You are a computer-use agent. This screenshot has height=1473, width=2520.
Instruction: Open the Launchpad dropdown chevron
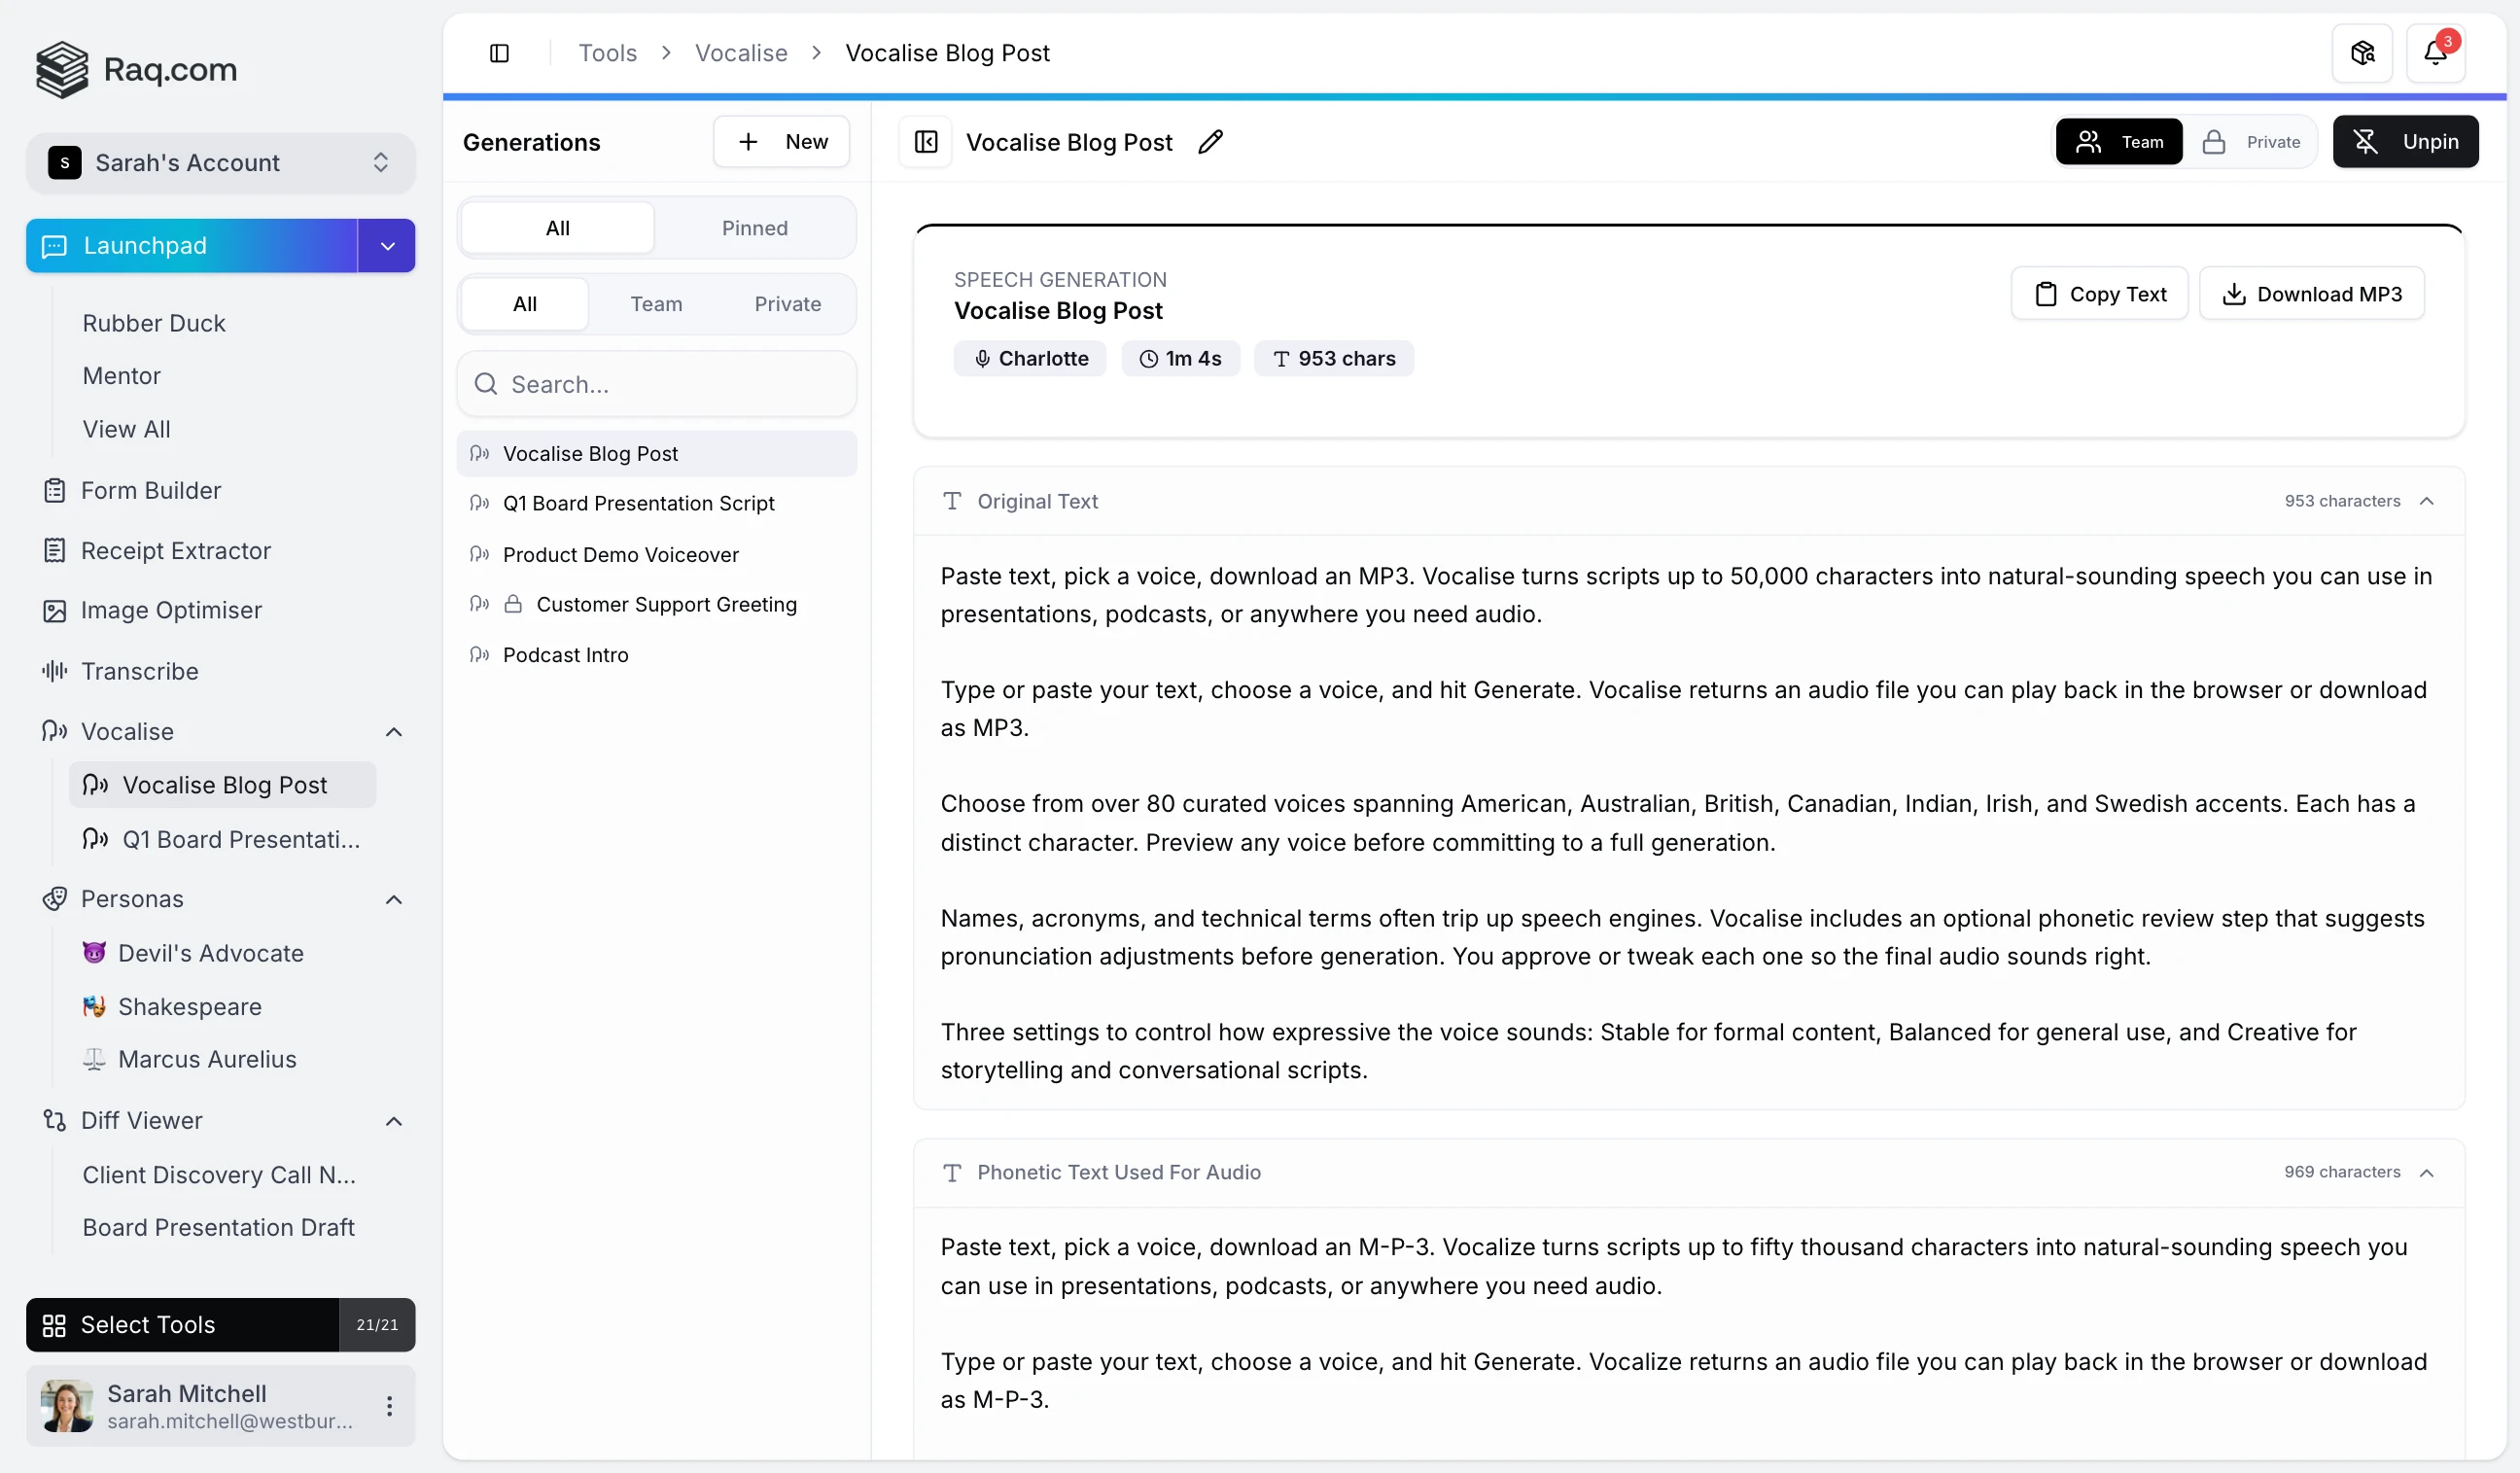(x=386, y=245)
